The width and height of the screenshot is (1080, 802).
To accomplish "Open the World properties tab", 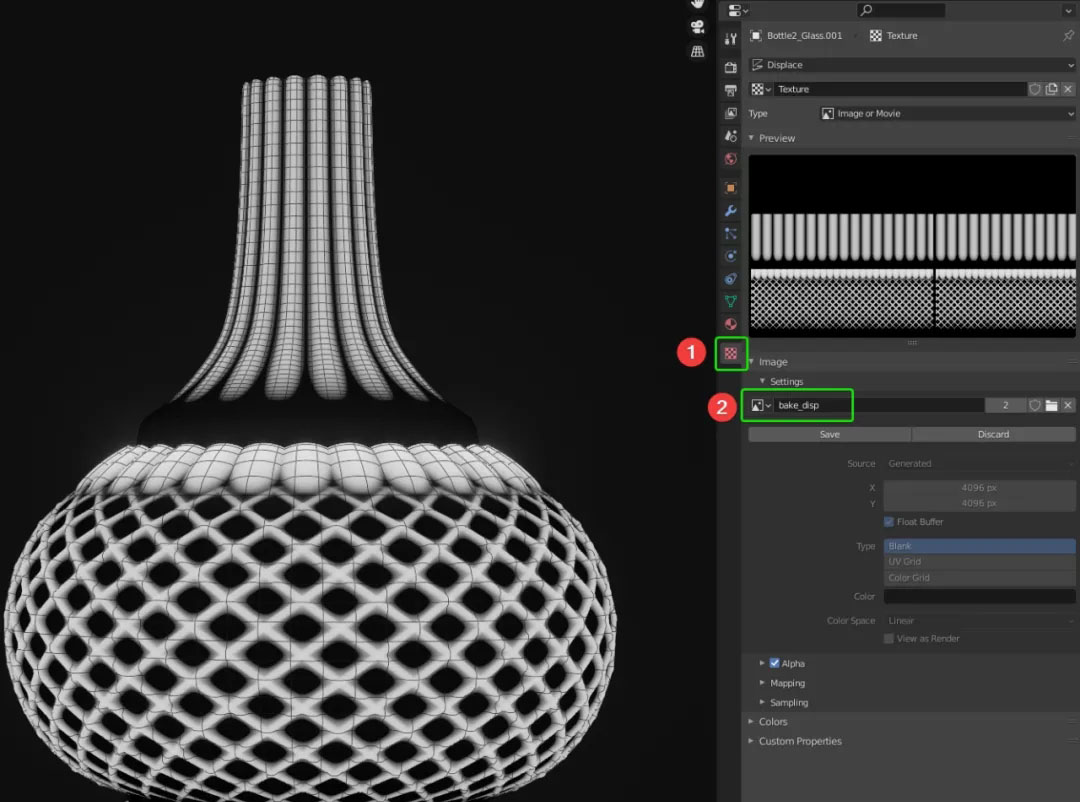I will (x=731, y=159).
